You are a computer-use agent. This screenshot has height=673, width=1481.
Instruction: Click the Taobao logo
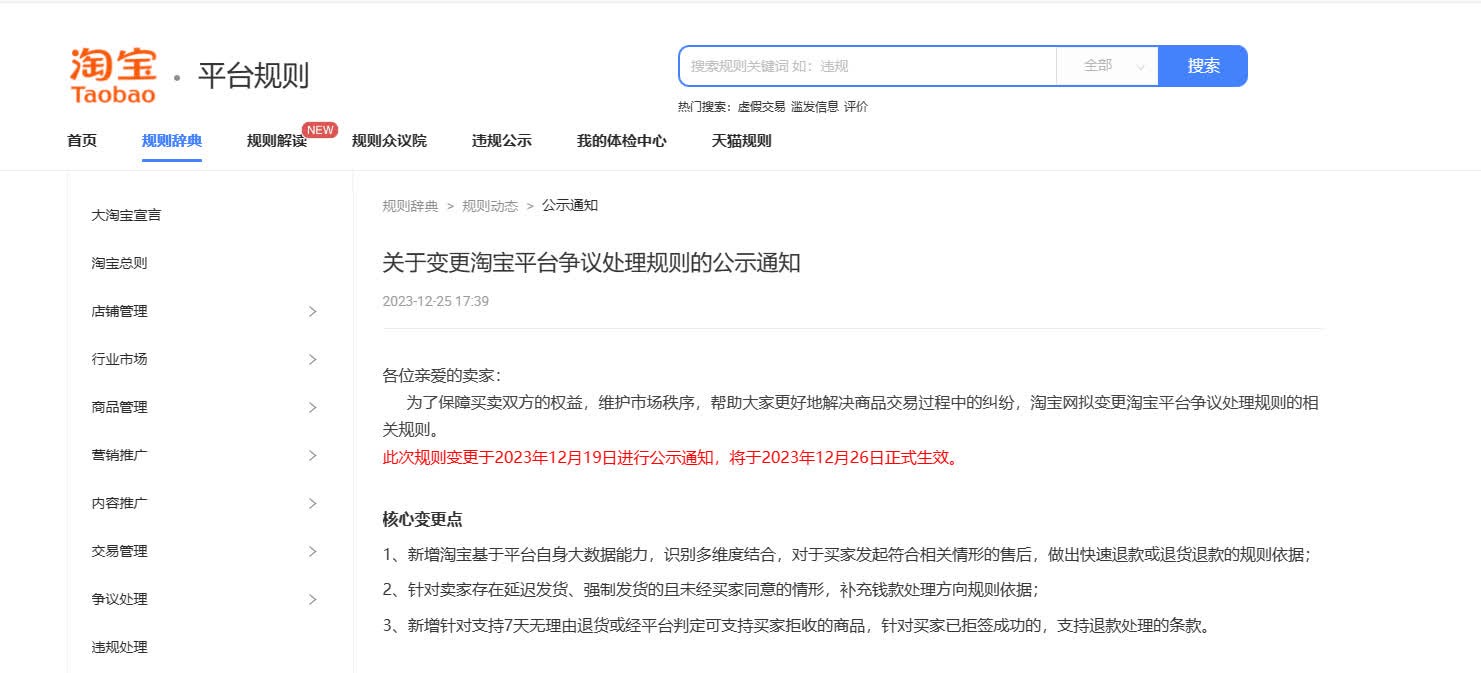113,75
